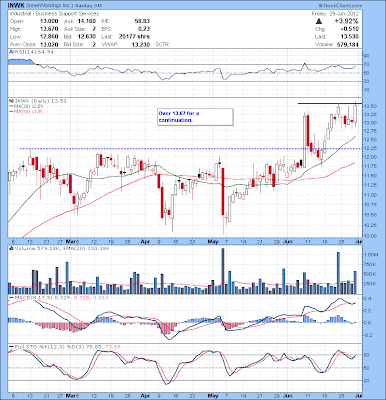The width and height of the screenshot is (386, 400).
Task: Click the SCTR label
Action: (x=163, y=44)
